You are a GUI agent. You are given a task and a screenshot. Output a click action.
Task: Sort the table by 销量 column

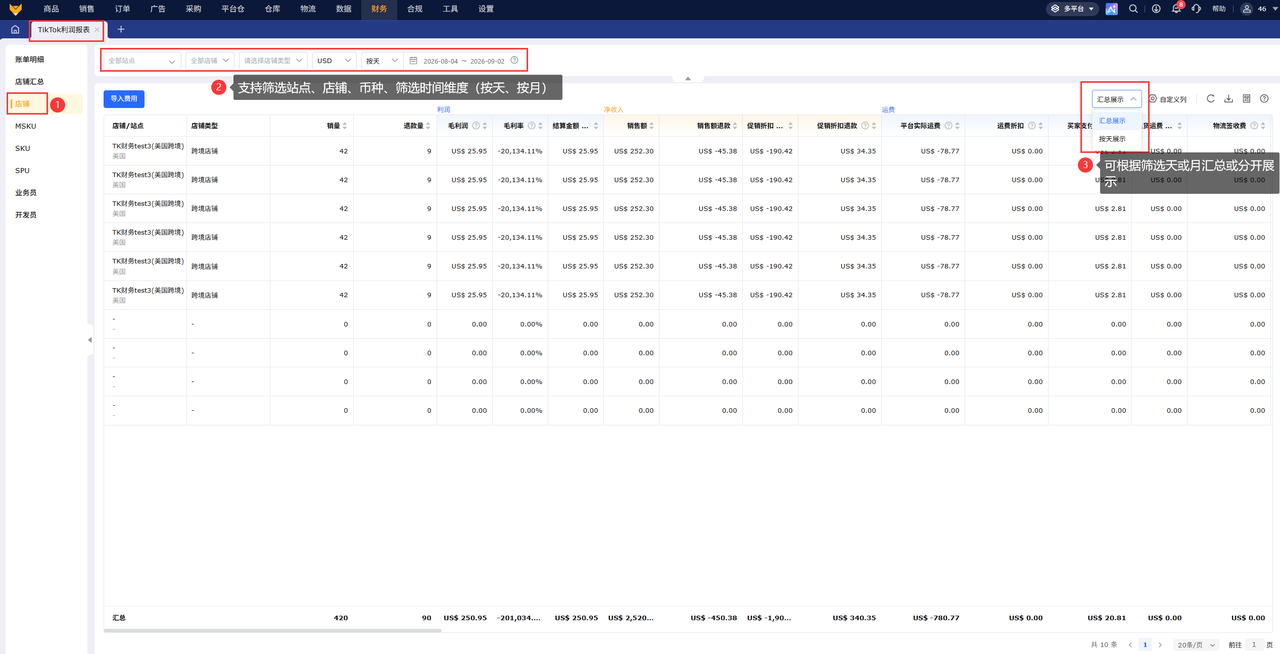(345, 126)
